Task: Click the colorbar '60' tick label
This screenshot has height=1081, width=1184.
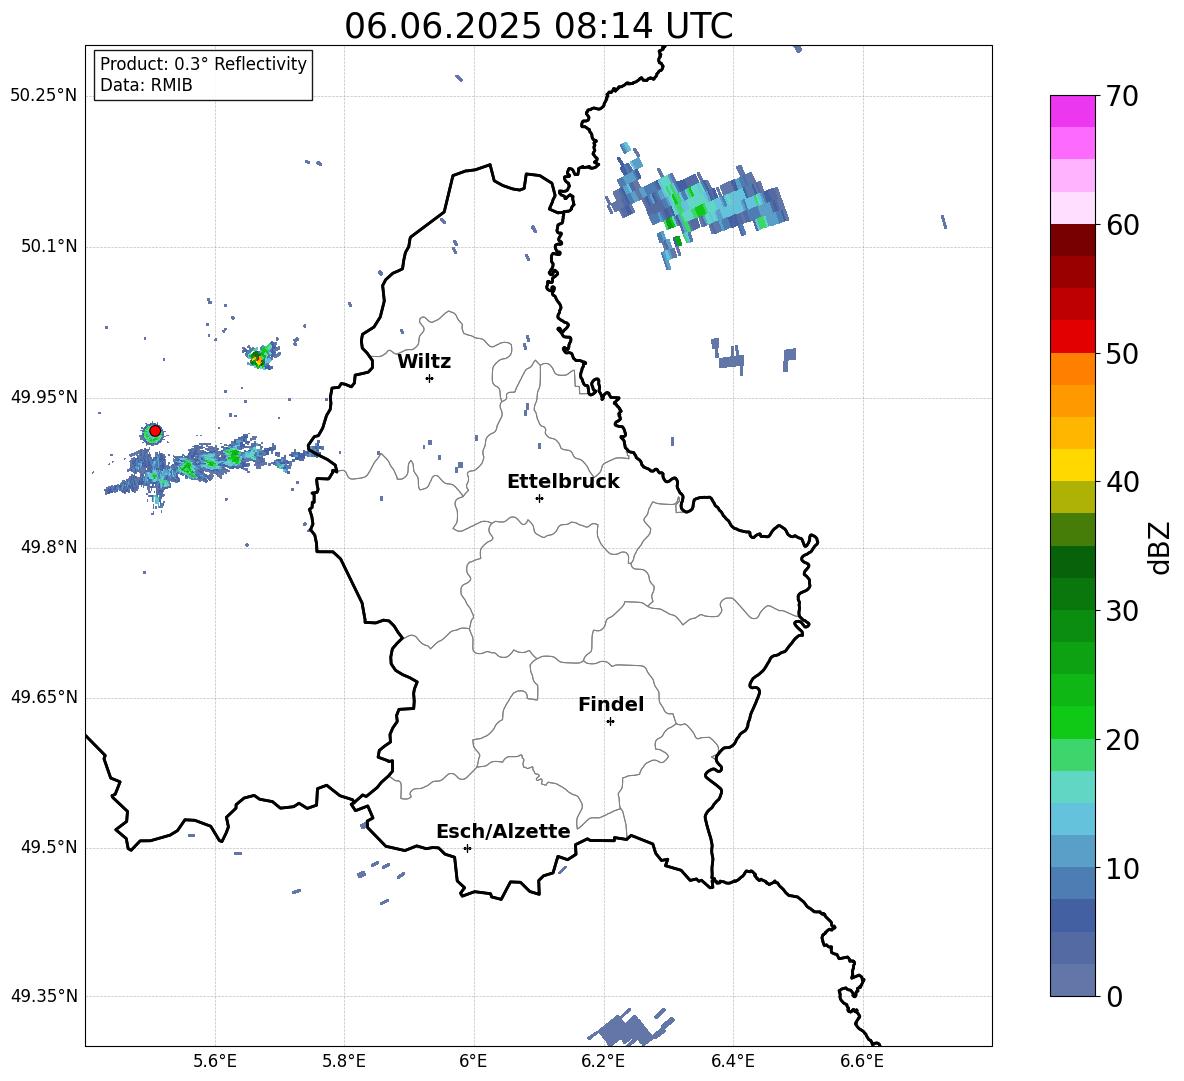Action: click(x=1121, y=225)
